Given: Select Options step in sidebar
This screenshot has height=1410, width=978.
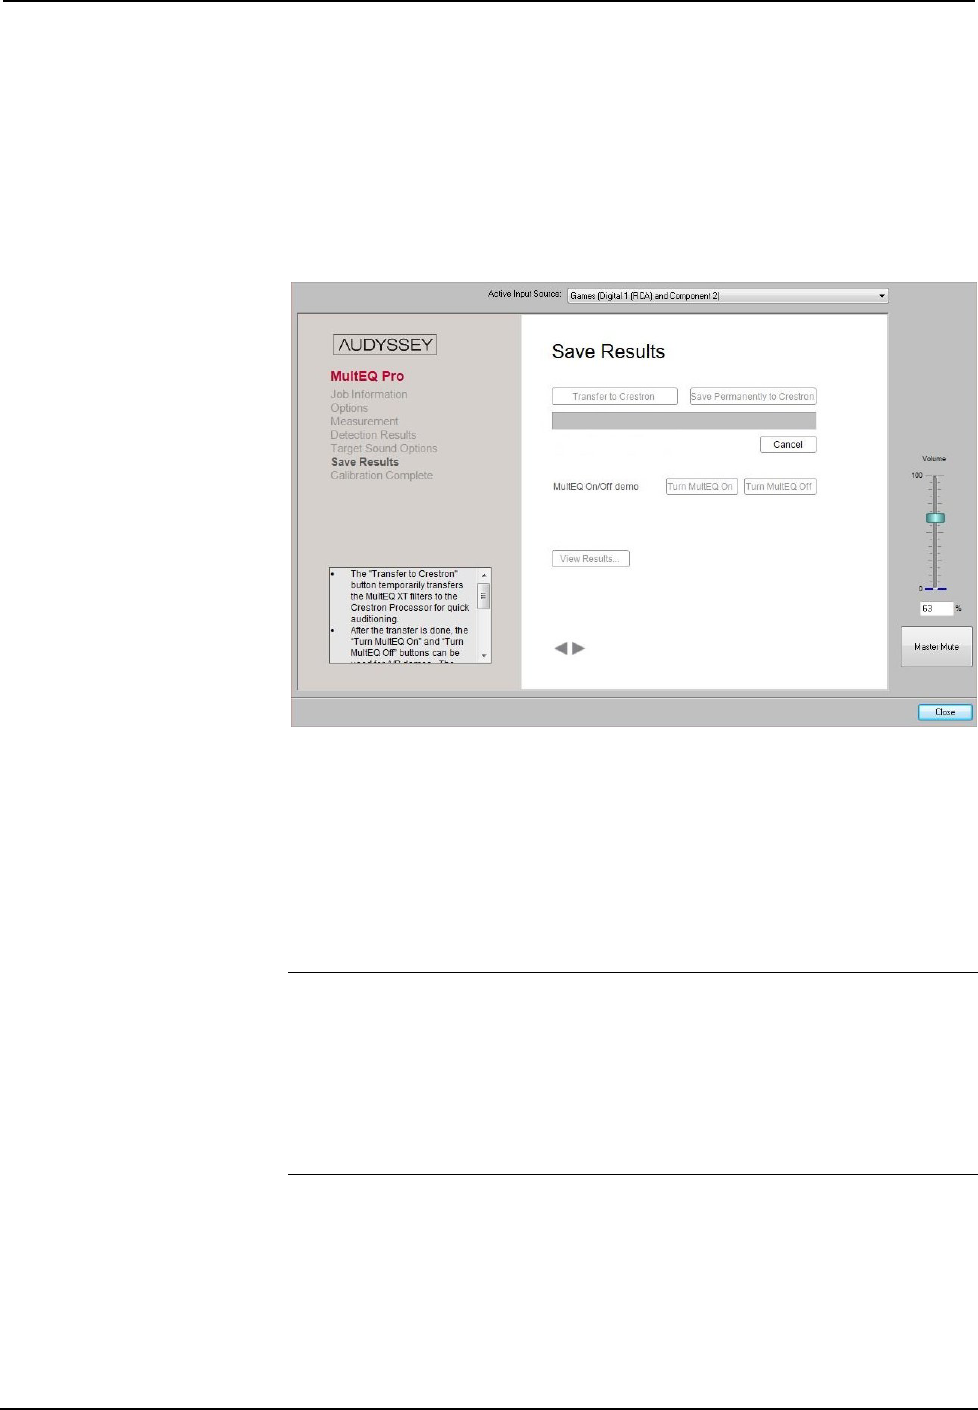Looking at the screenshot, I should tap(349, 408).
